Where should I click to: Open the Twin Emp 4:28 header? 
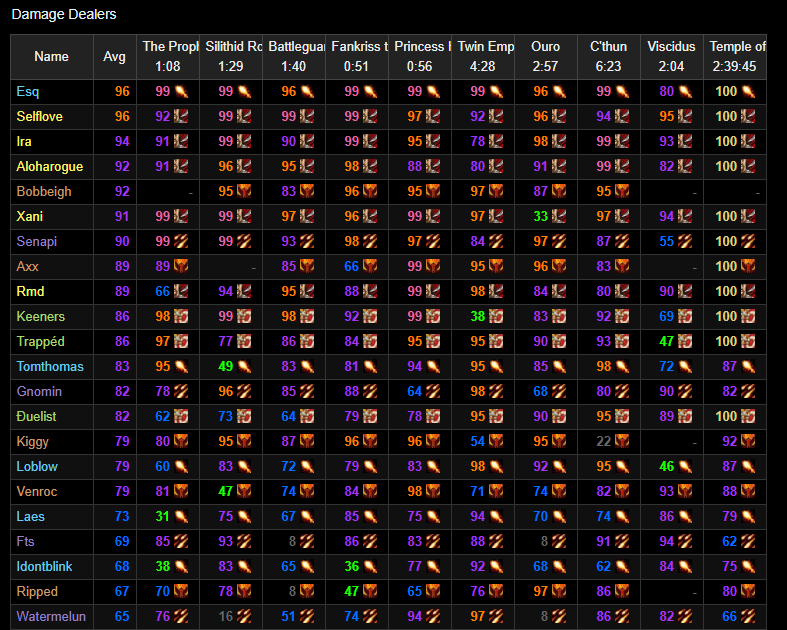pyautogui.click(x=483, y=57)
